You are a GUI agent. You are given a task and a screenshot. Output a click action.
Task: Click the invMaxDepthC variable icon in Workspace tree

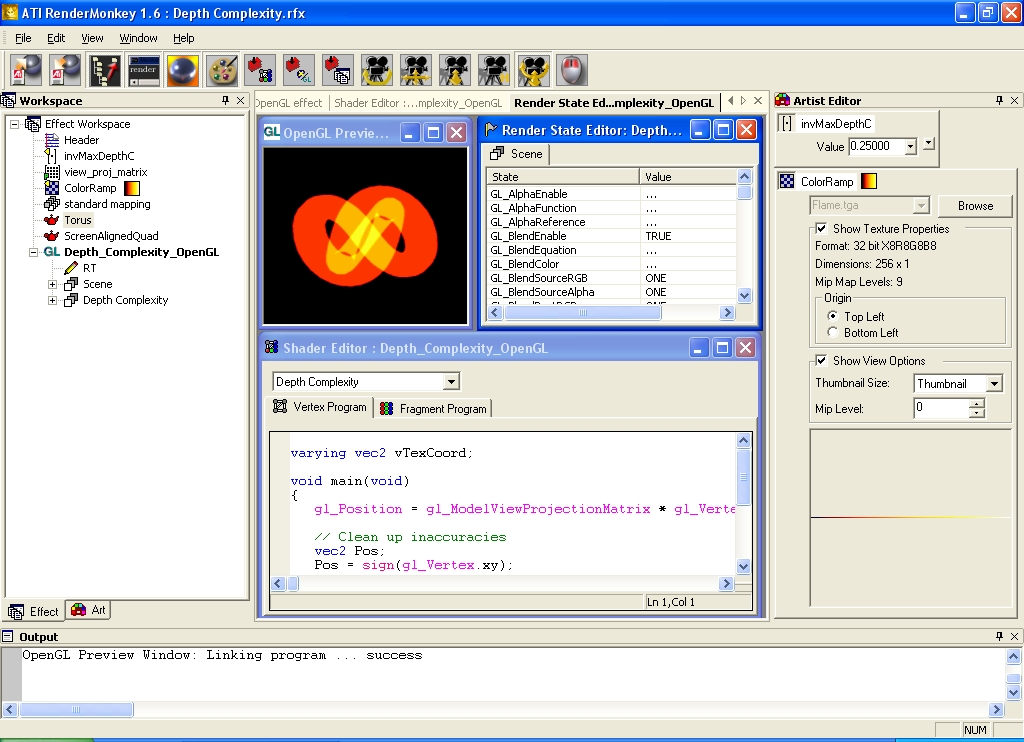(x=51, y=156)
